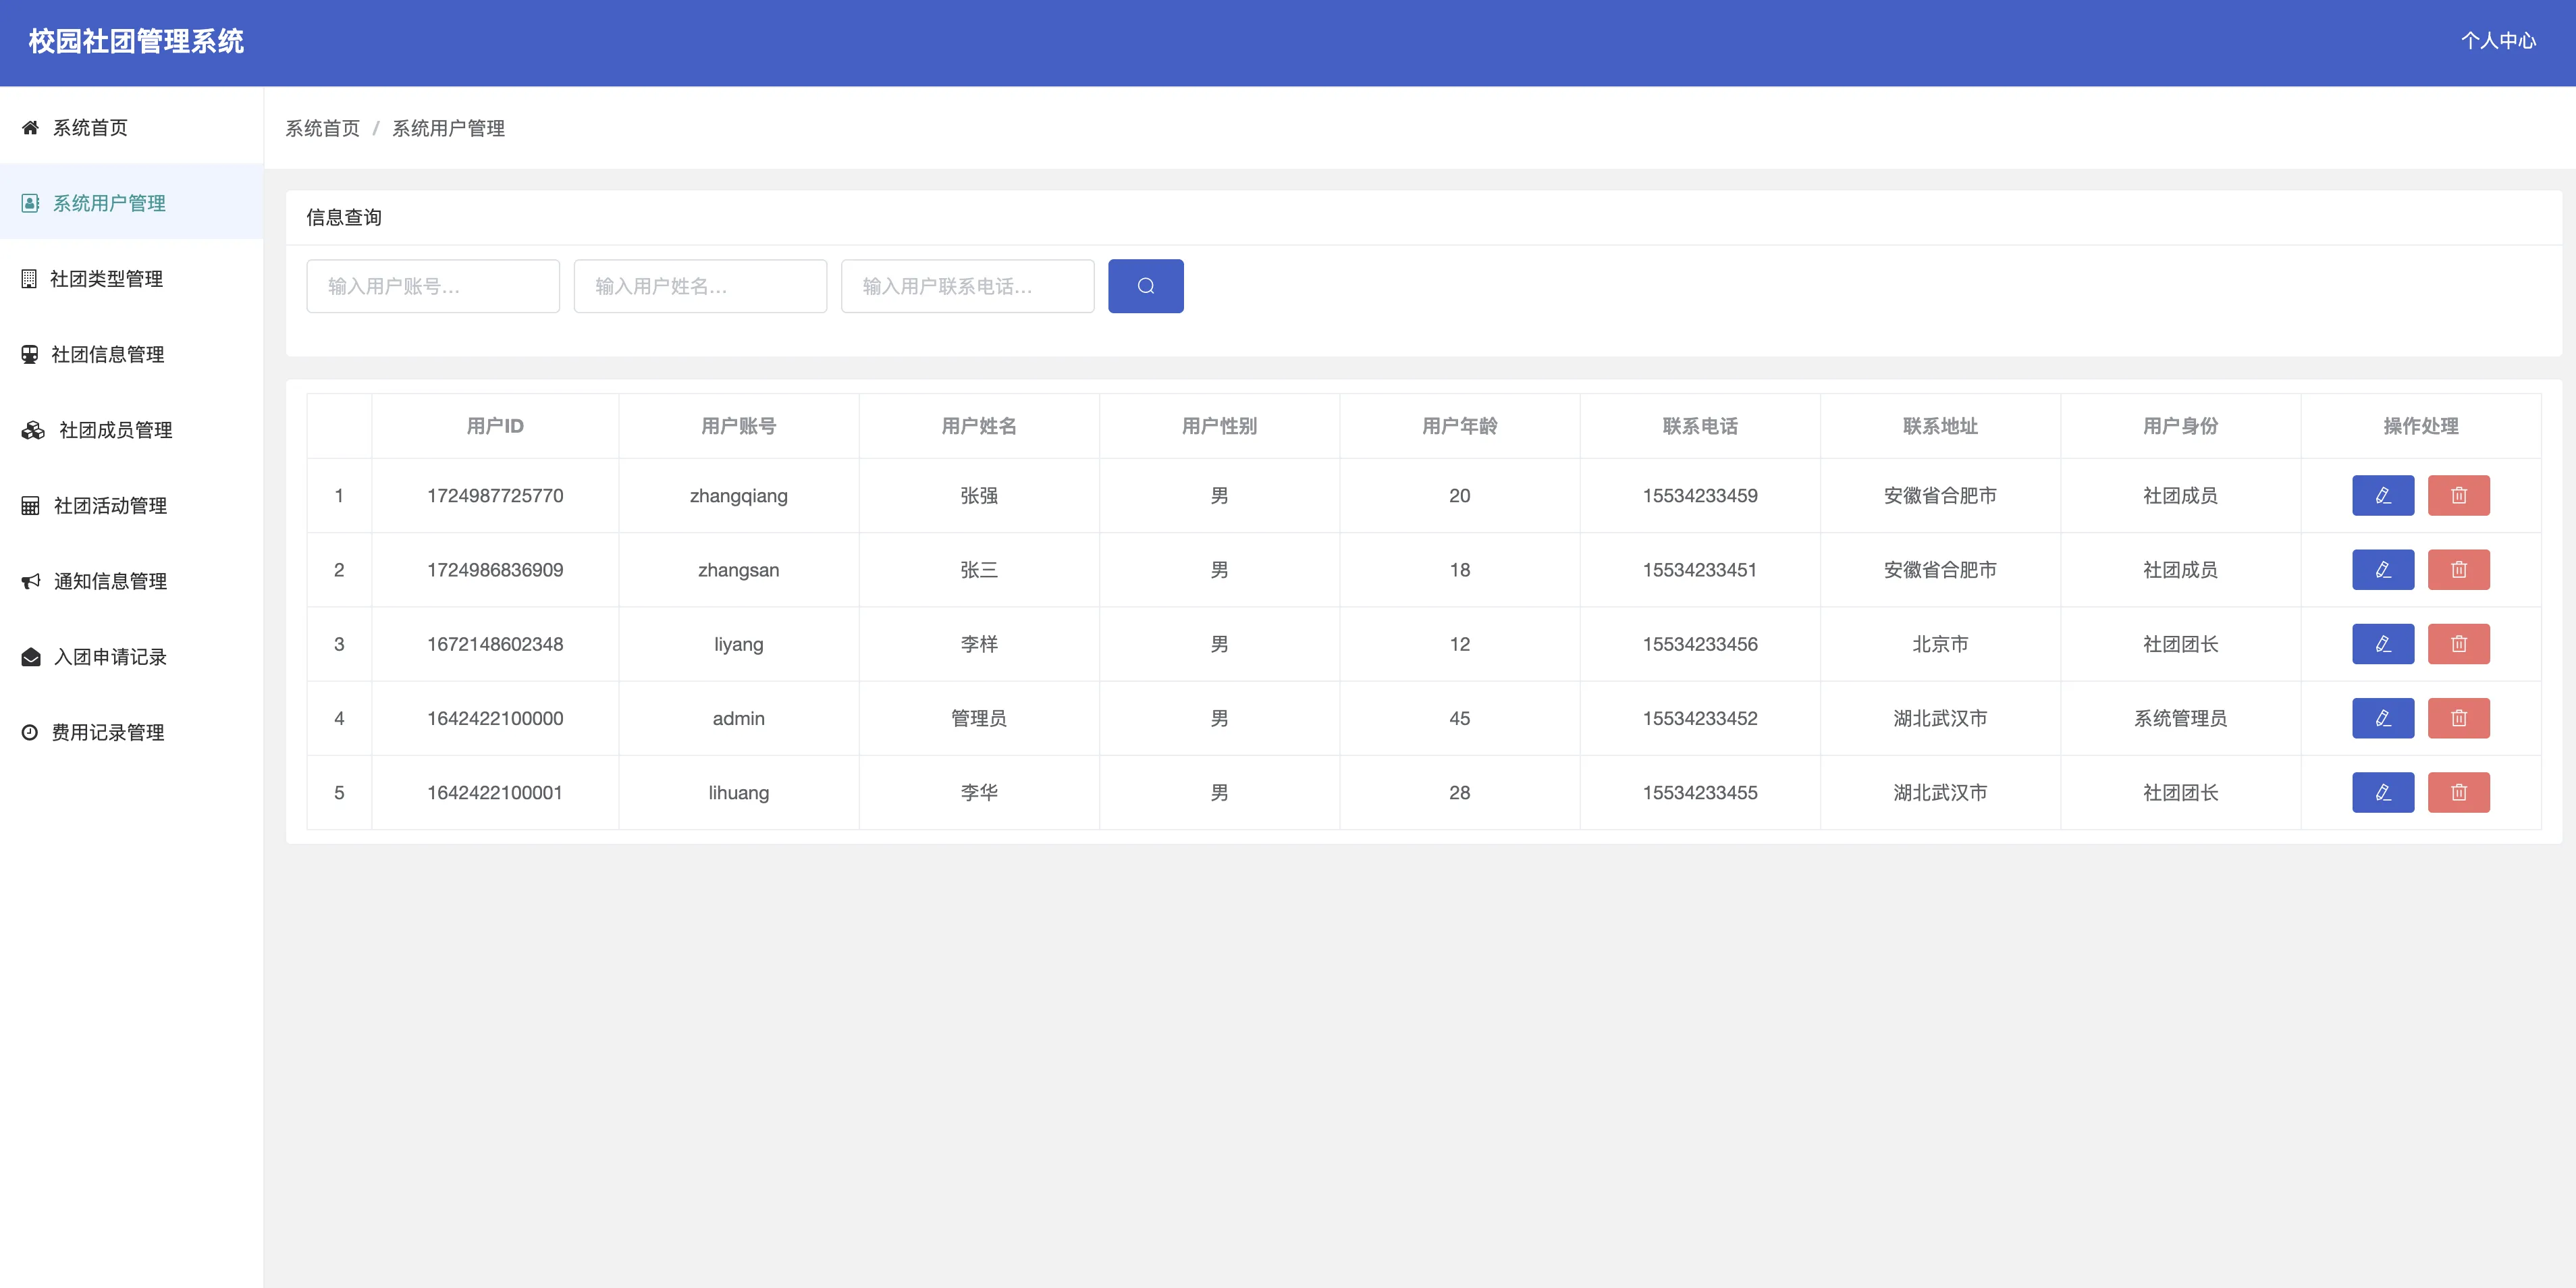The width and height of the screenshot is (2576, 1288).
Task: Open 社团类型管理 in sidebar
Action: (x=106, y=279)
